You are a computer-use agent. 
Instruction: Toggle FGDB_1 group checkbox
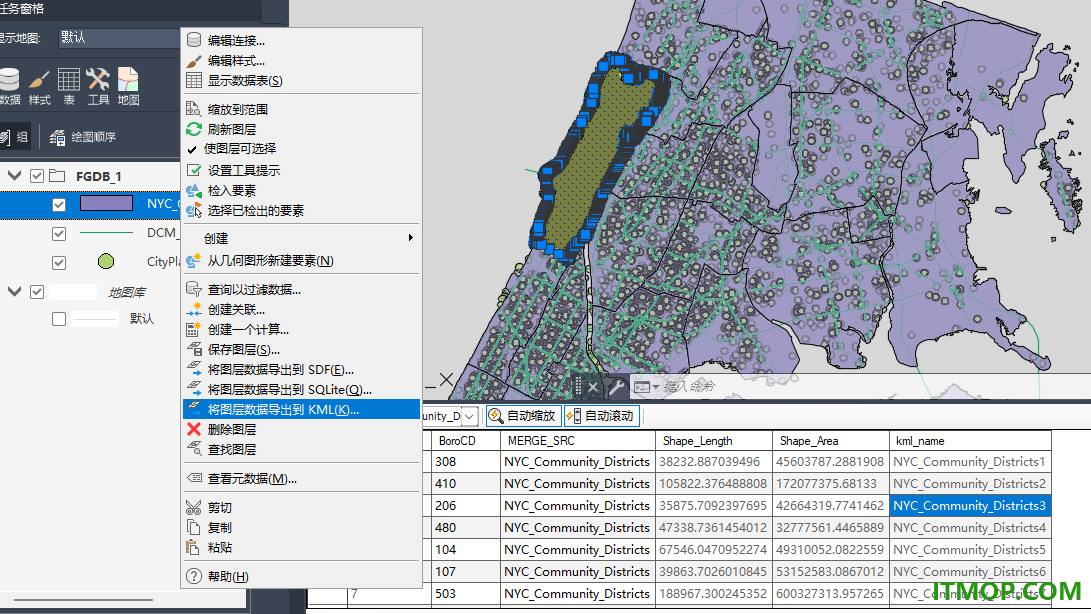(x=37, y=176)
